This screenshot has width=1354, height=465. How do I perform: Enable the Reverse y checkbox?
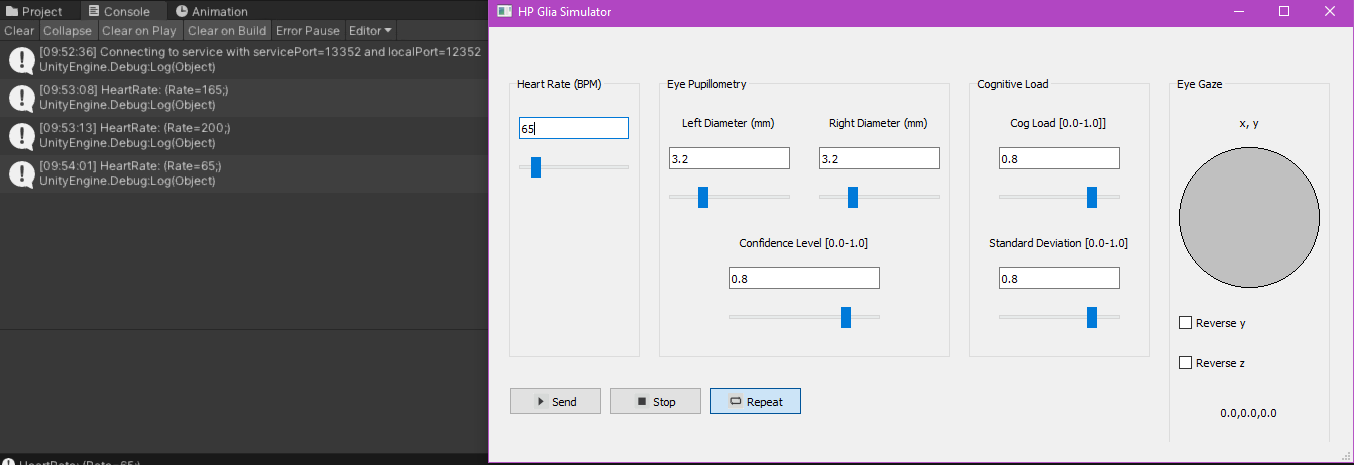point(1186,323)
